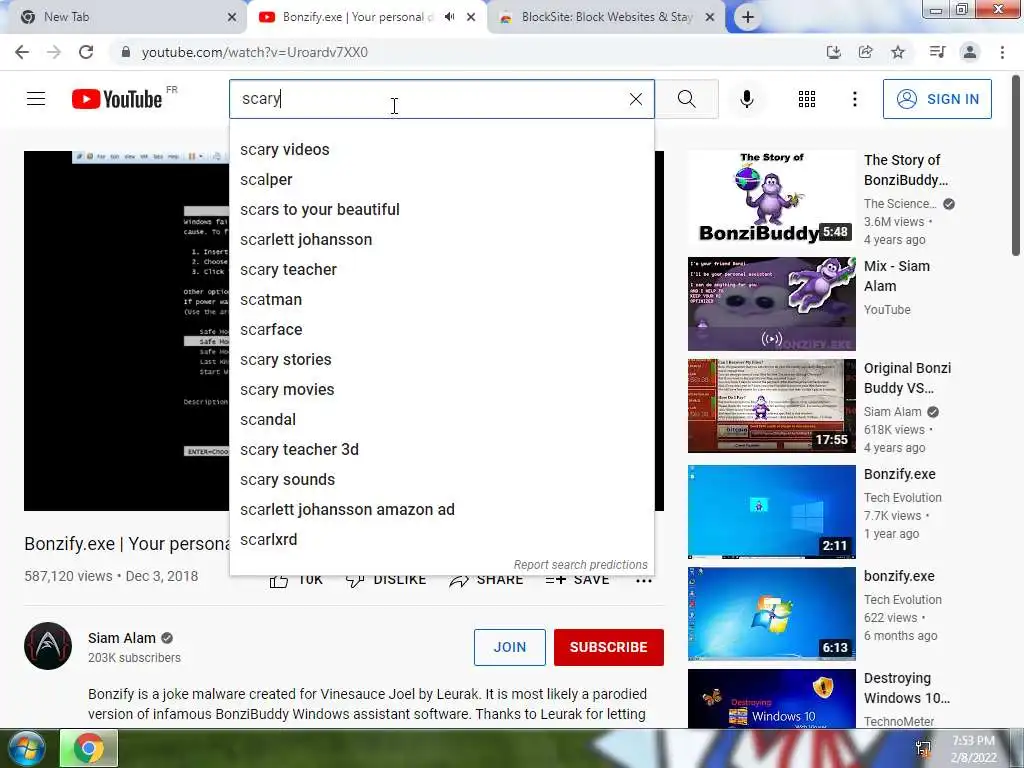Choose the 'scarlett johansson' suggestion
Viewport: 1024px width, 768px height.
click(441, 240)
